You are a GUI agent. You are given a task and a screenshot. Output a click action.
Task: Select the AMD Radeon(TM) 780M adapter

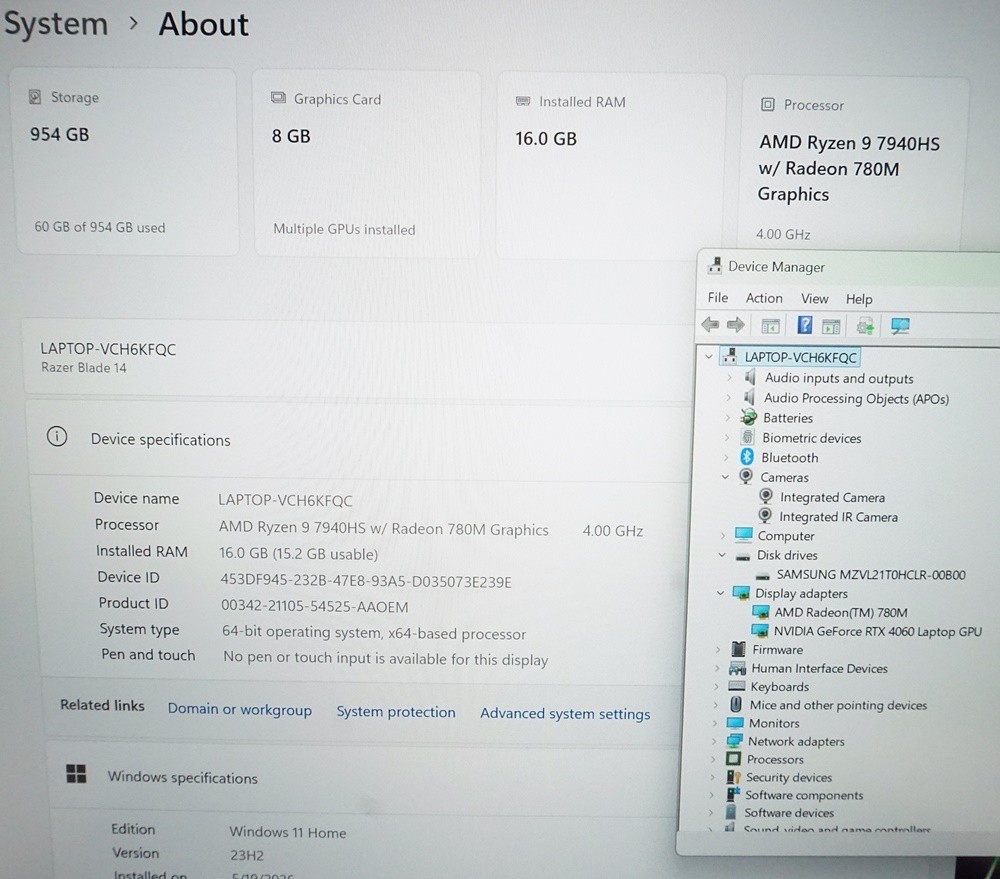(x=841, y=612)
